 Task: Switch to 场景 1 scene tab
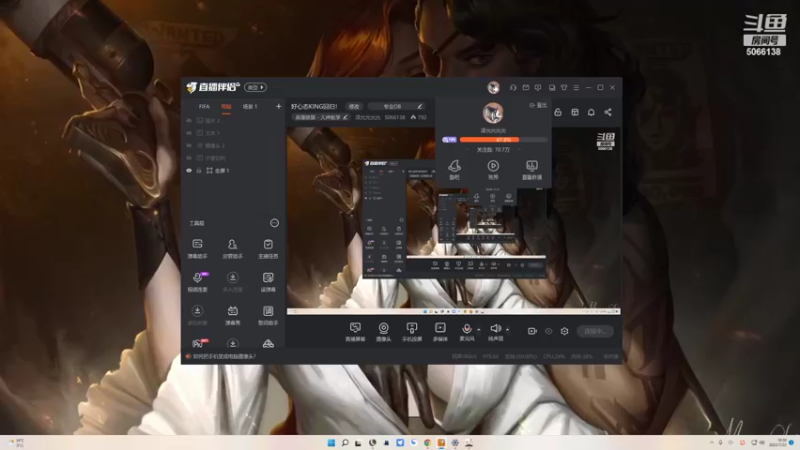[x=249, y=107]
